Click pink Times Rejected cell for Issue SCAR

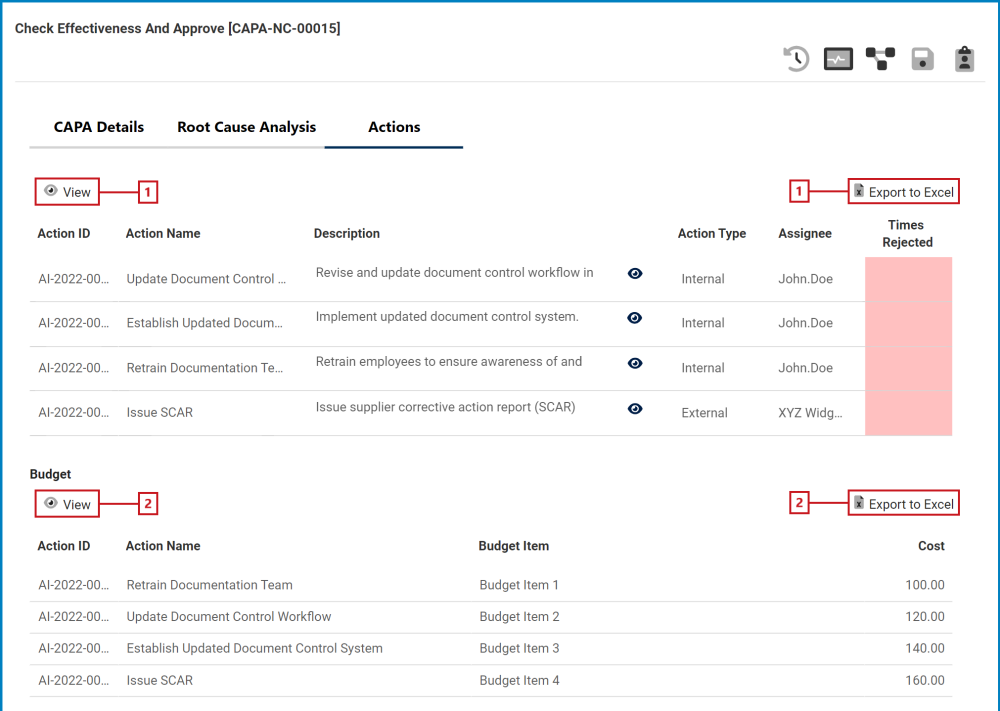pyautogui.click(x=908, y=413)
